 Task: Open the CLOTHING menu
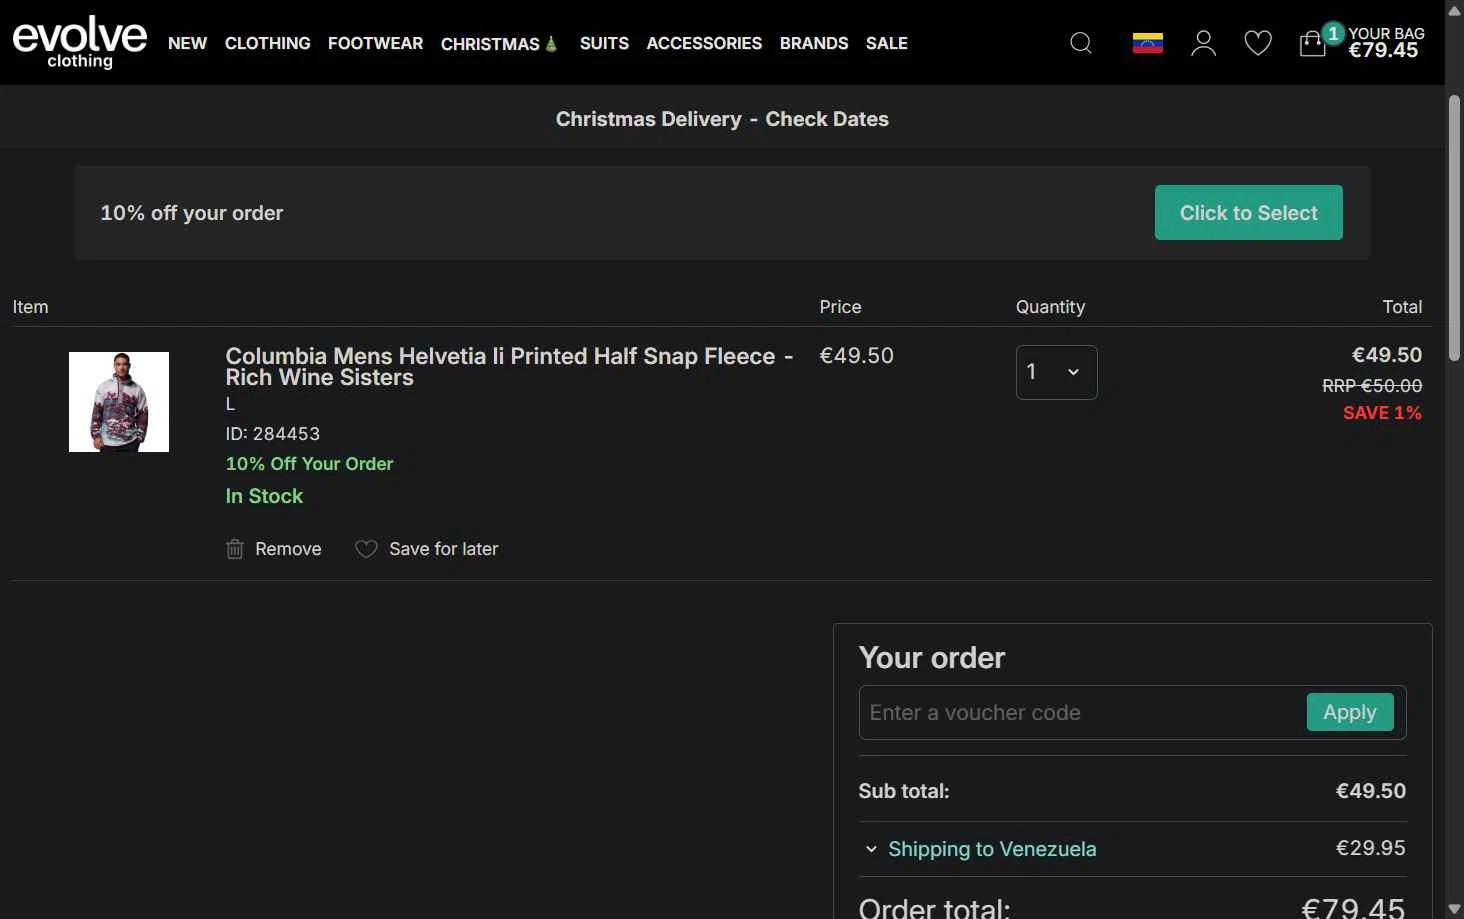tap(268, 43)
